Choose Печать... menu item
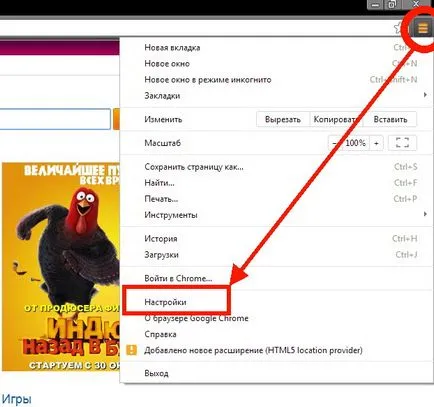 click(277, 199)
